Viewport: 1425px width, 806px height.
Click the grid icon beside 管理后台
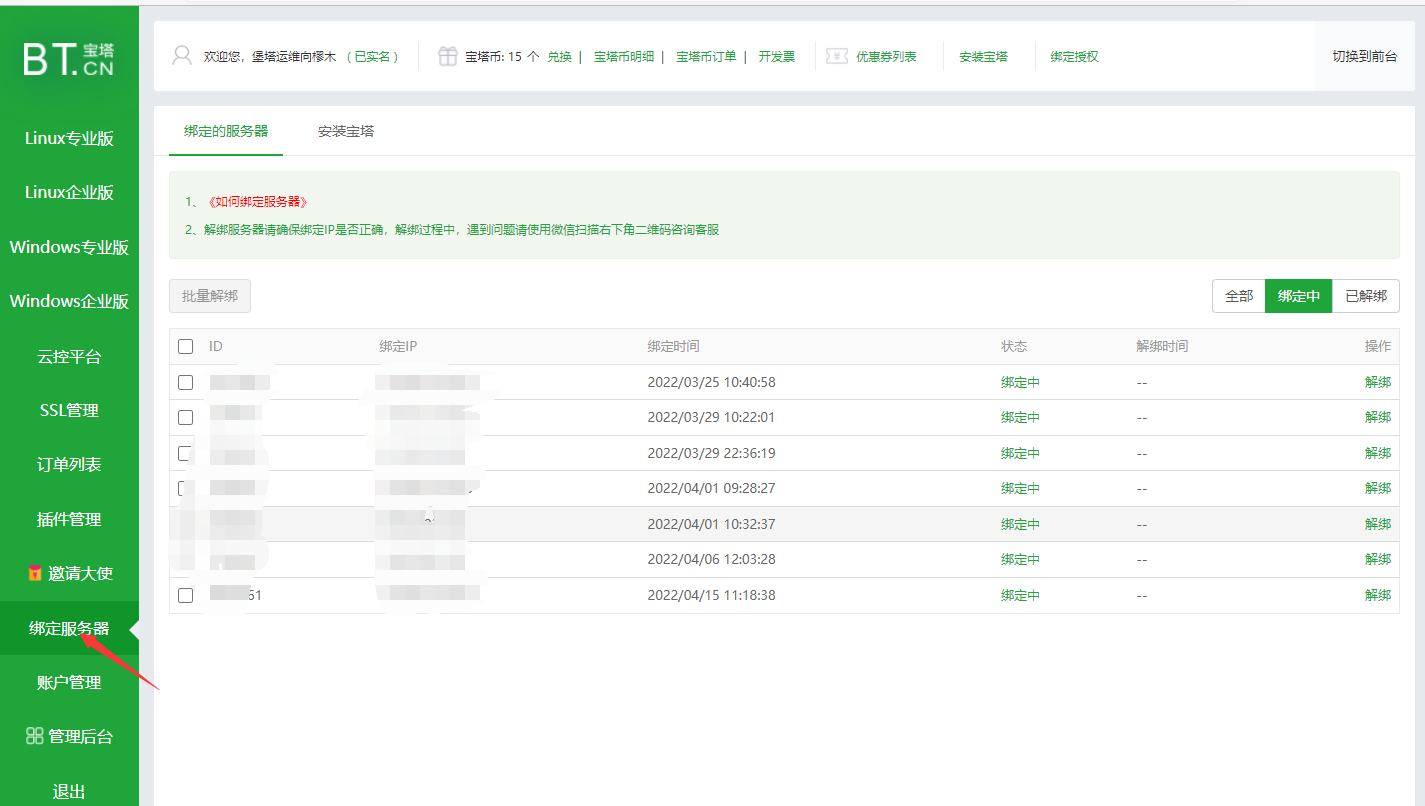click(x=35, y=736)
